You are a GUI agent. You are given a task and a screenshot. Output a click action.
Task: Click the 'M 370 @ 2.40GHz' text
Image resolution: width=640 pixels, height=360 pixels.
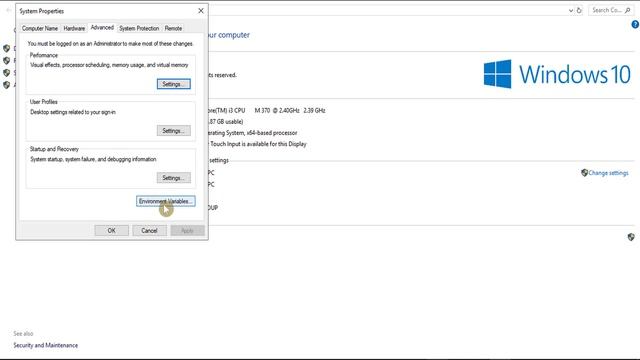pyautogui.click(x=277, y=110)
